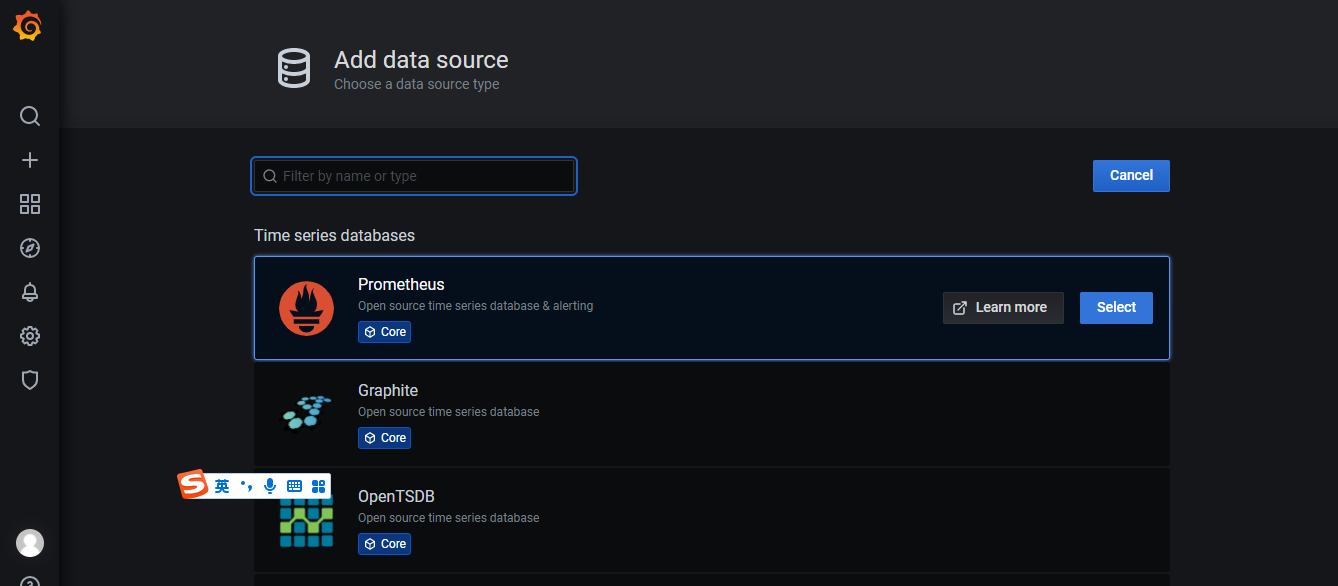
Task: Open the Explore compass icon
Action: coord(30,248)
